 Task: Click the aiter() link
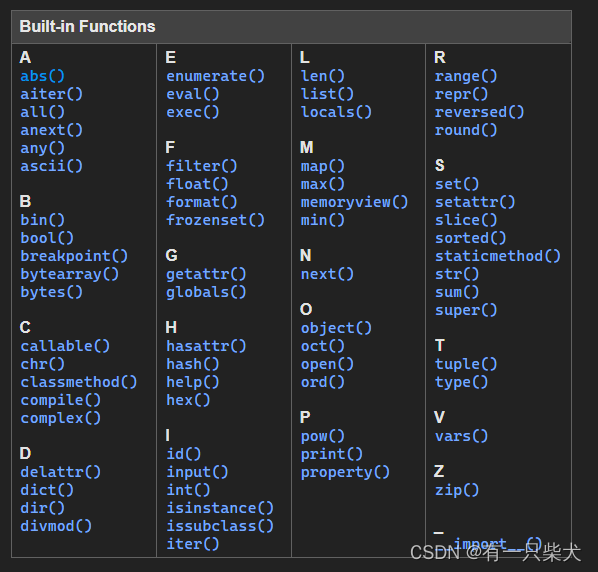[51, 94]
